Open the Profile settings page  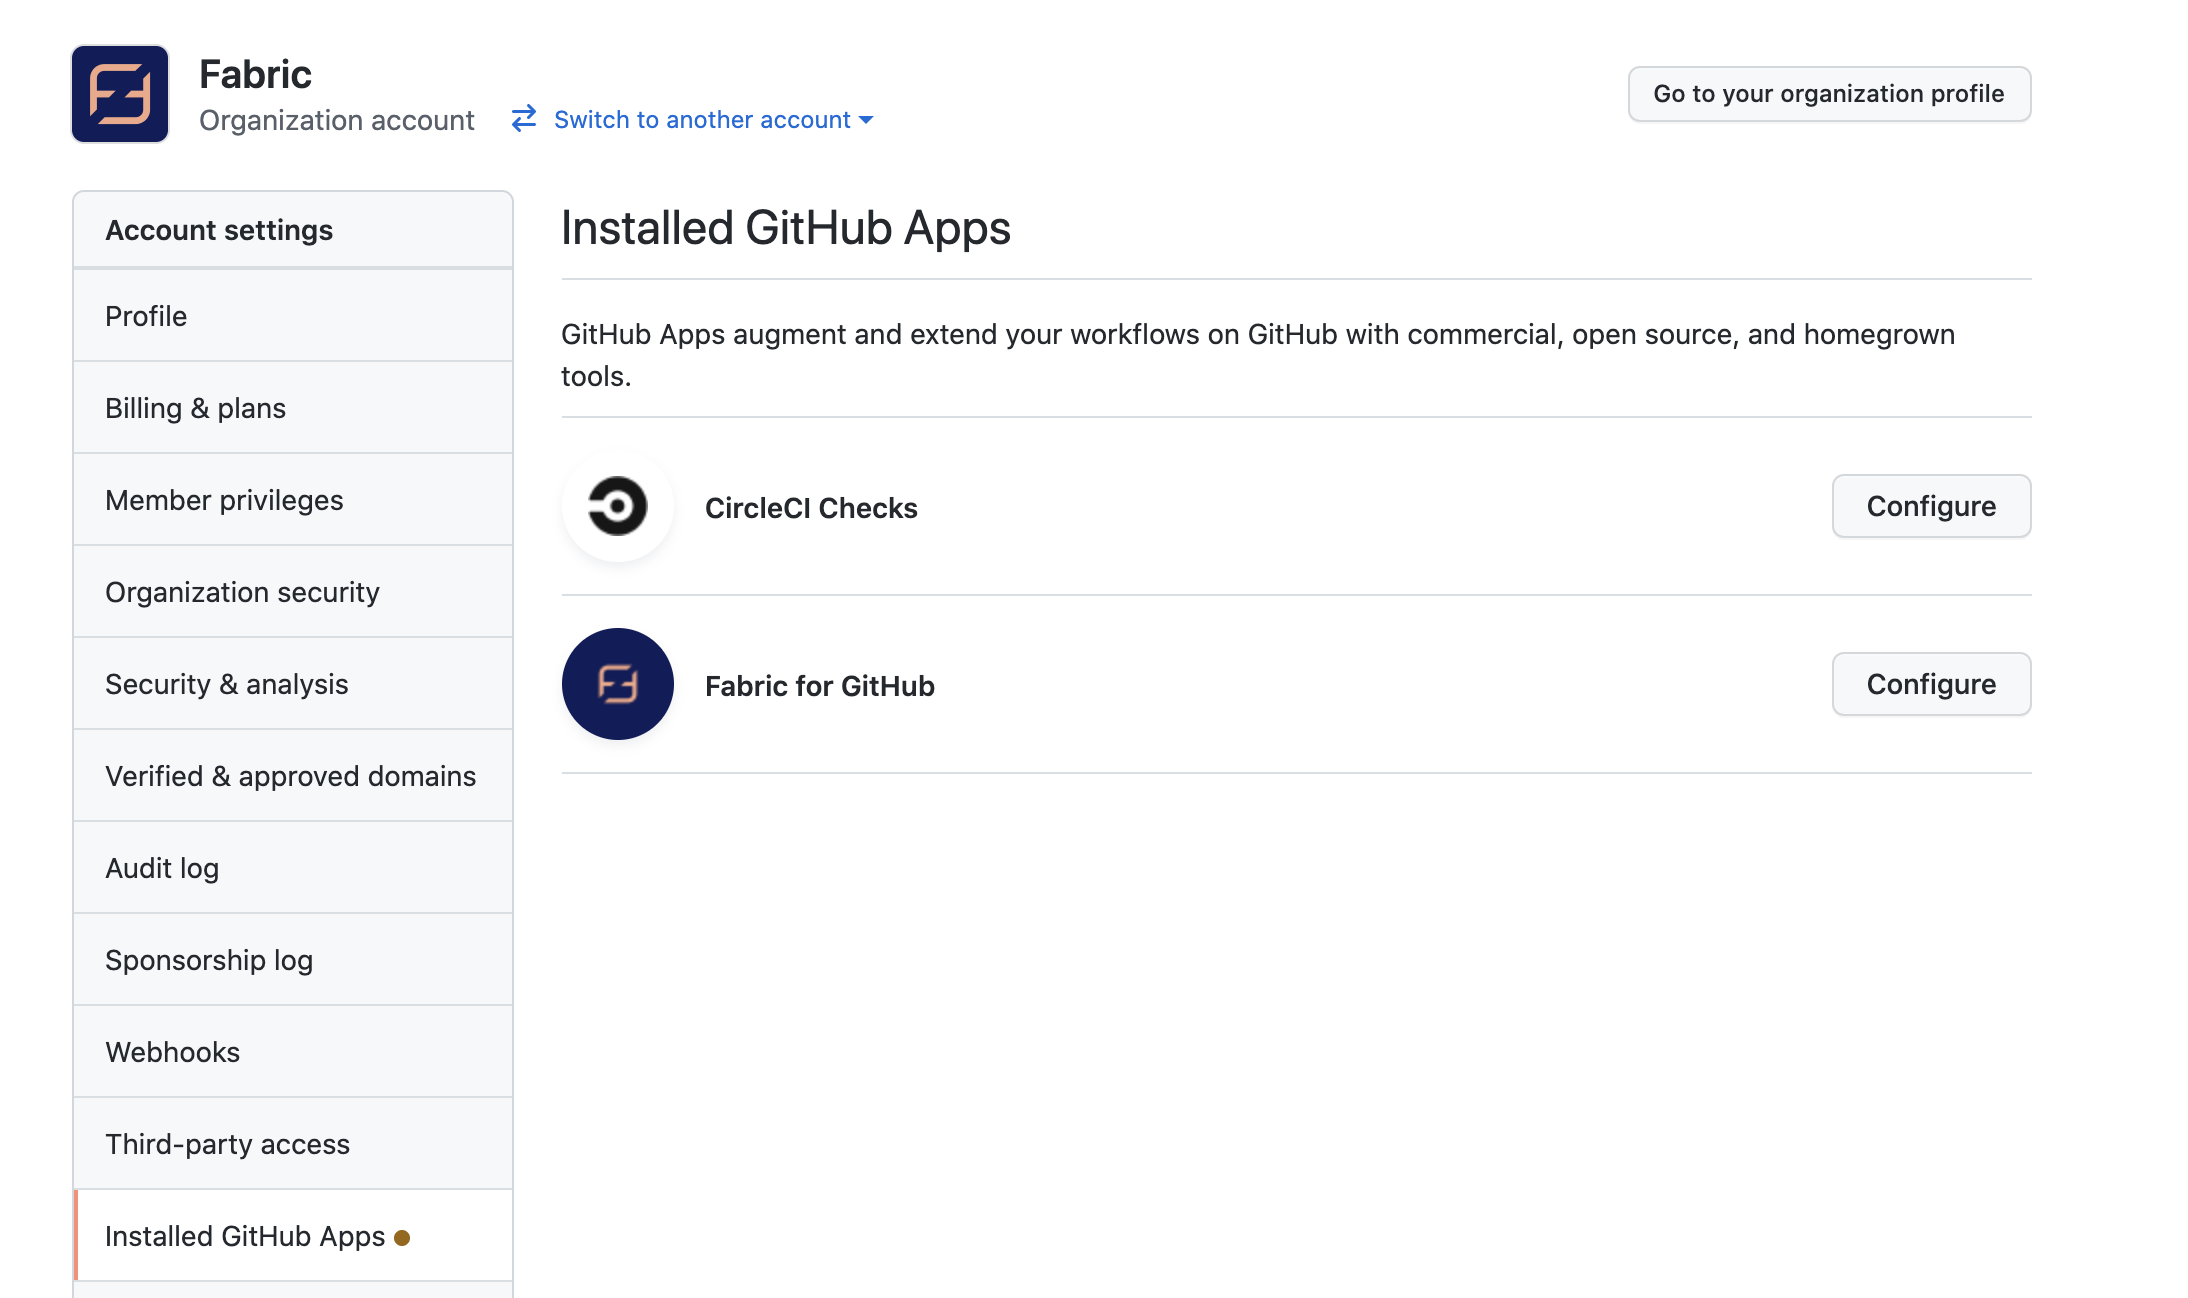click(x=293, y=316)
